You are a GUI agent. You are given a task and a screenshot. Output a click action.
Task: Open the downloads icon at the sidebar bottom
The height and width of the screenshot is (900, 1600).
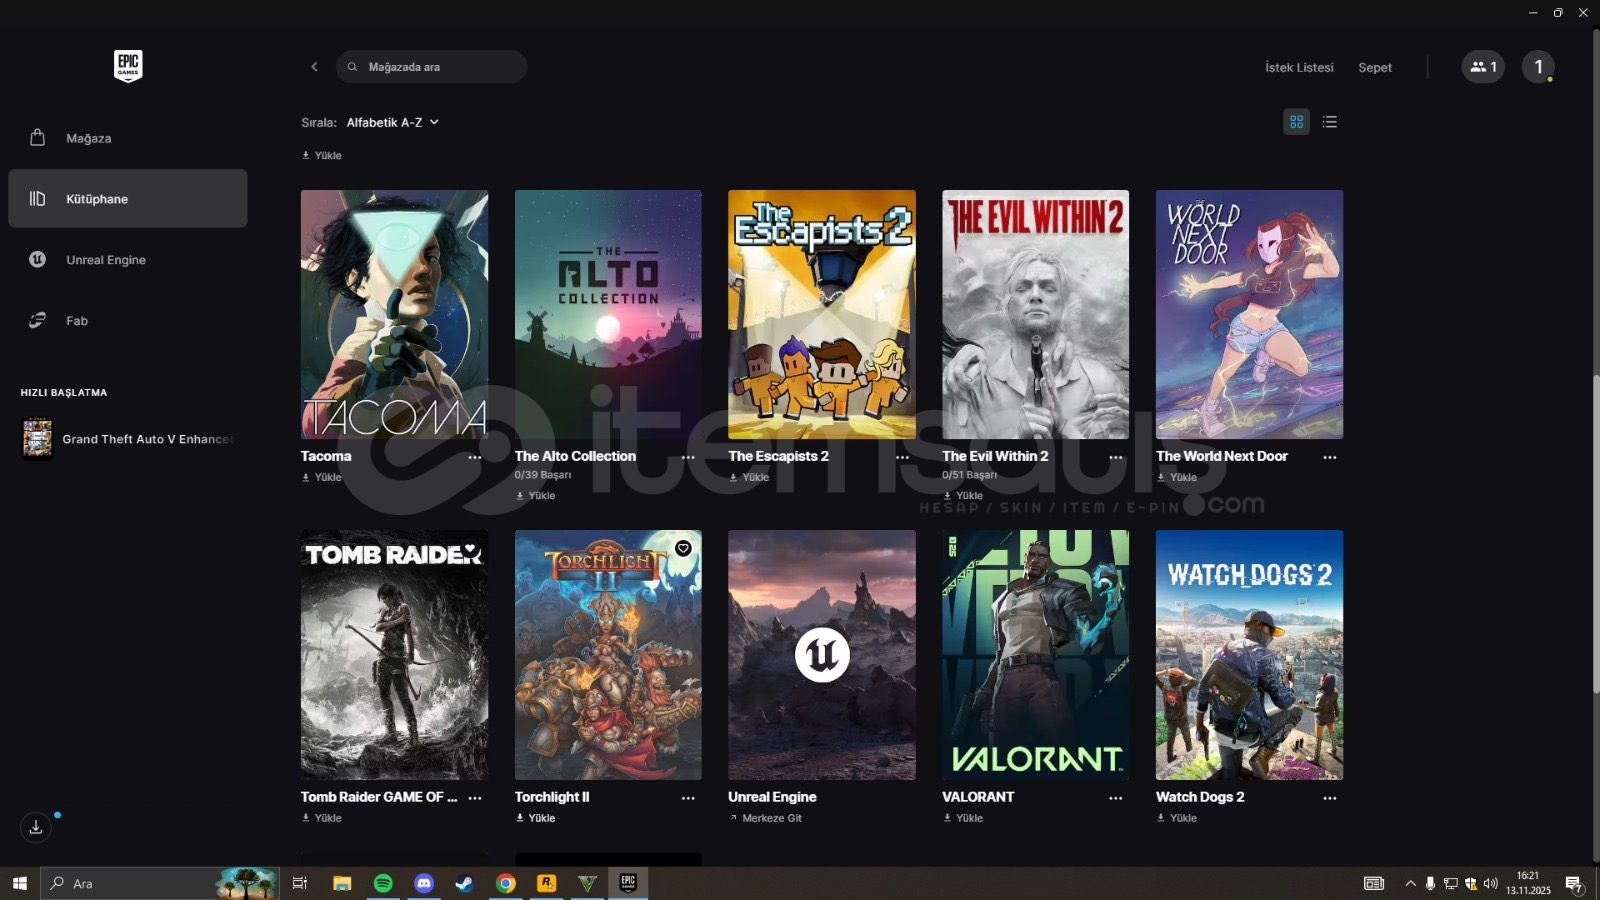pyautogui.click(x=36, y=827)
